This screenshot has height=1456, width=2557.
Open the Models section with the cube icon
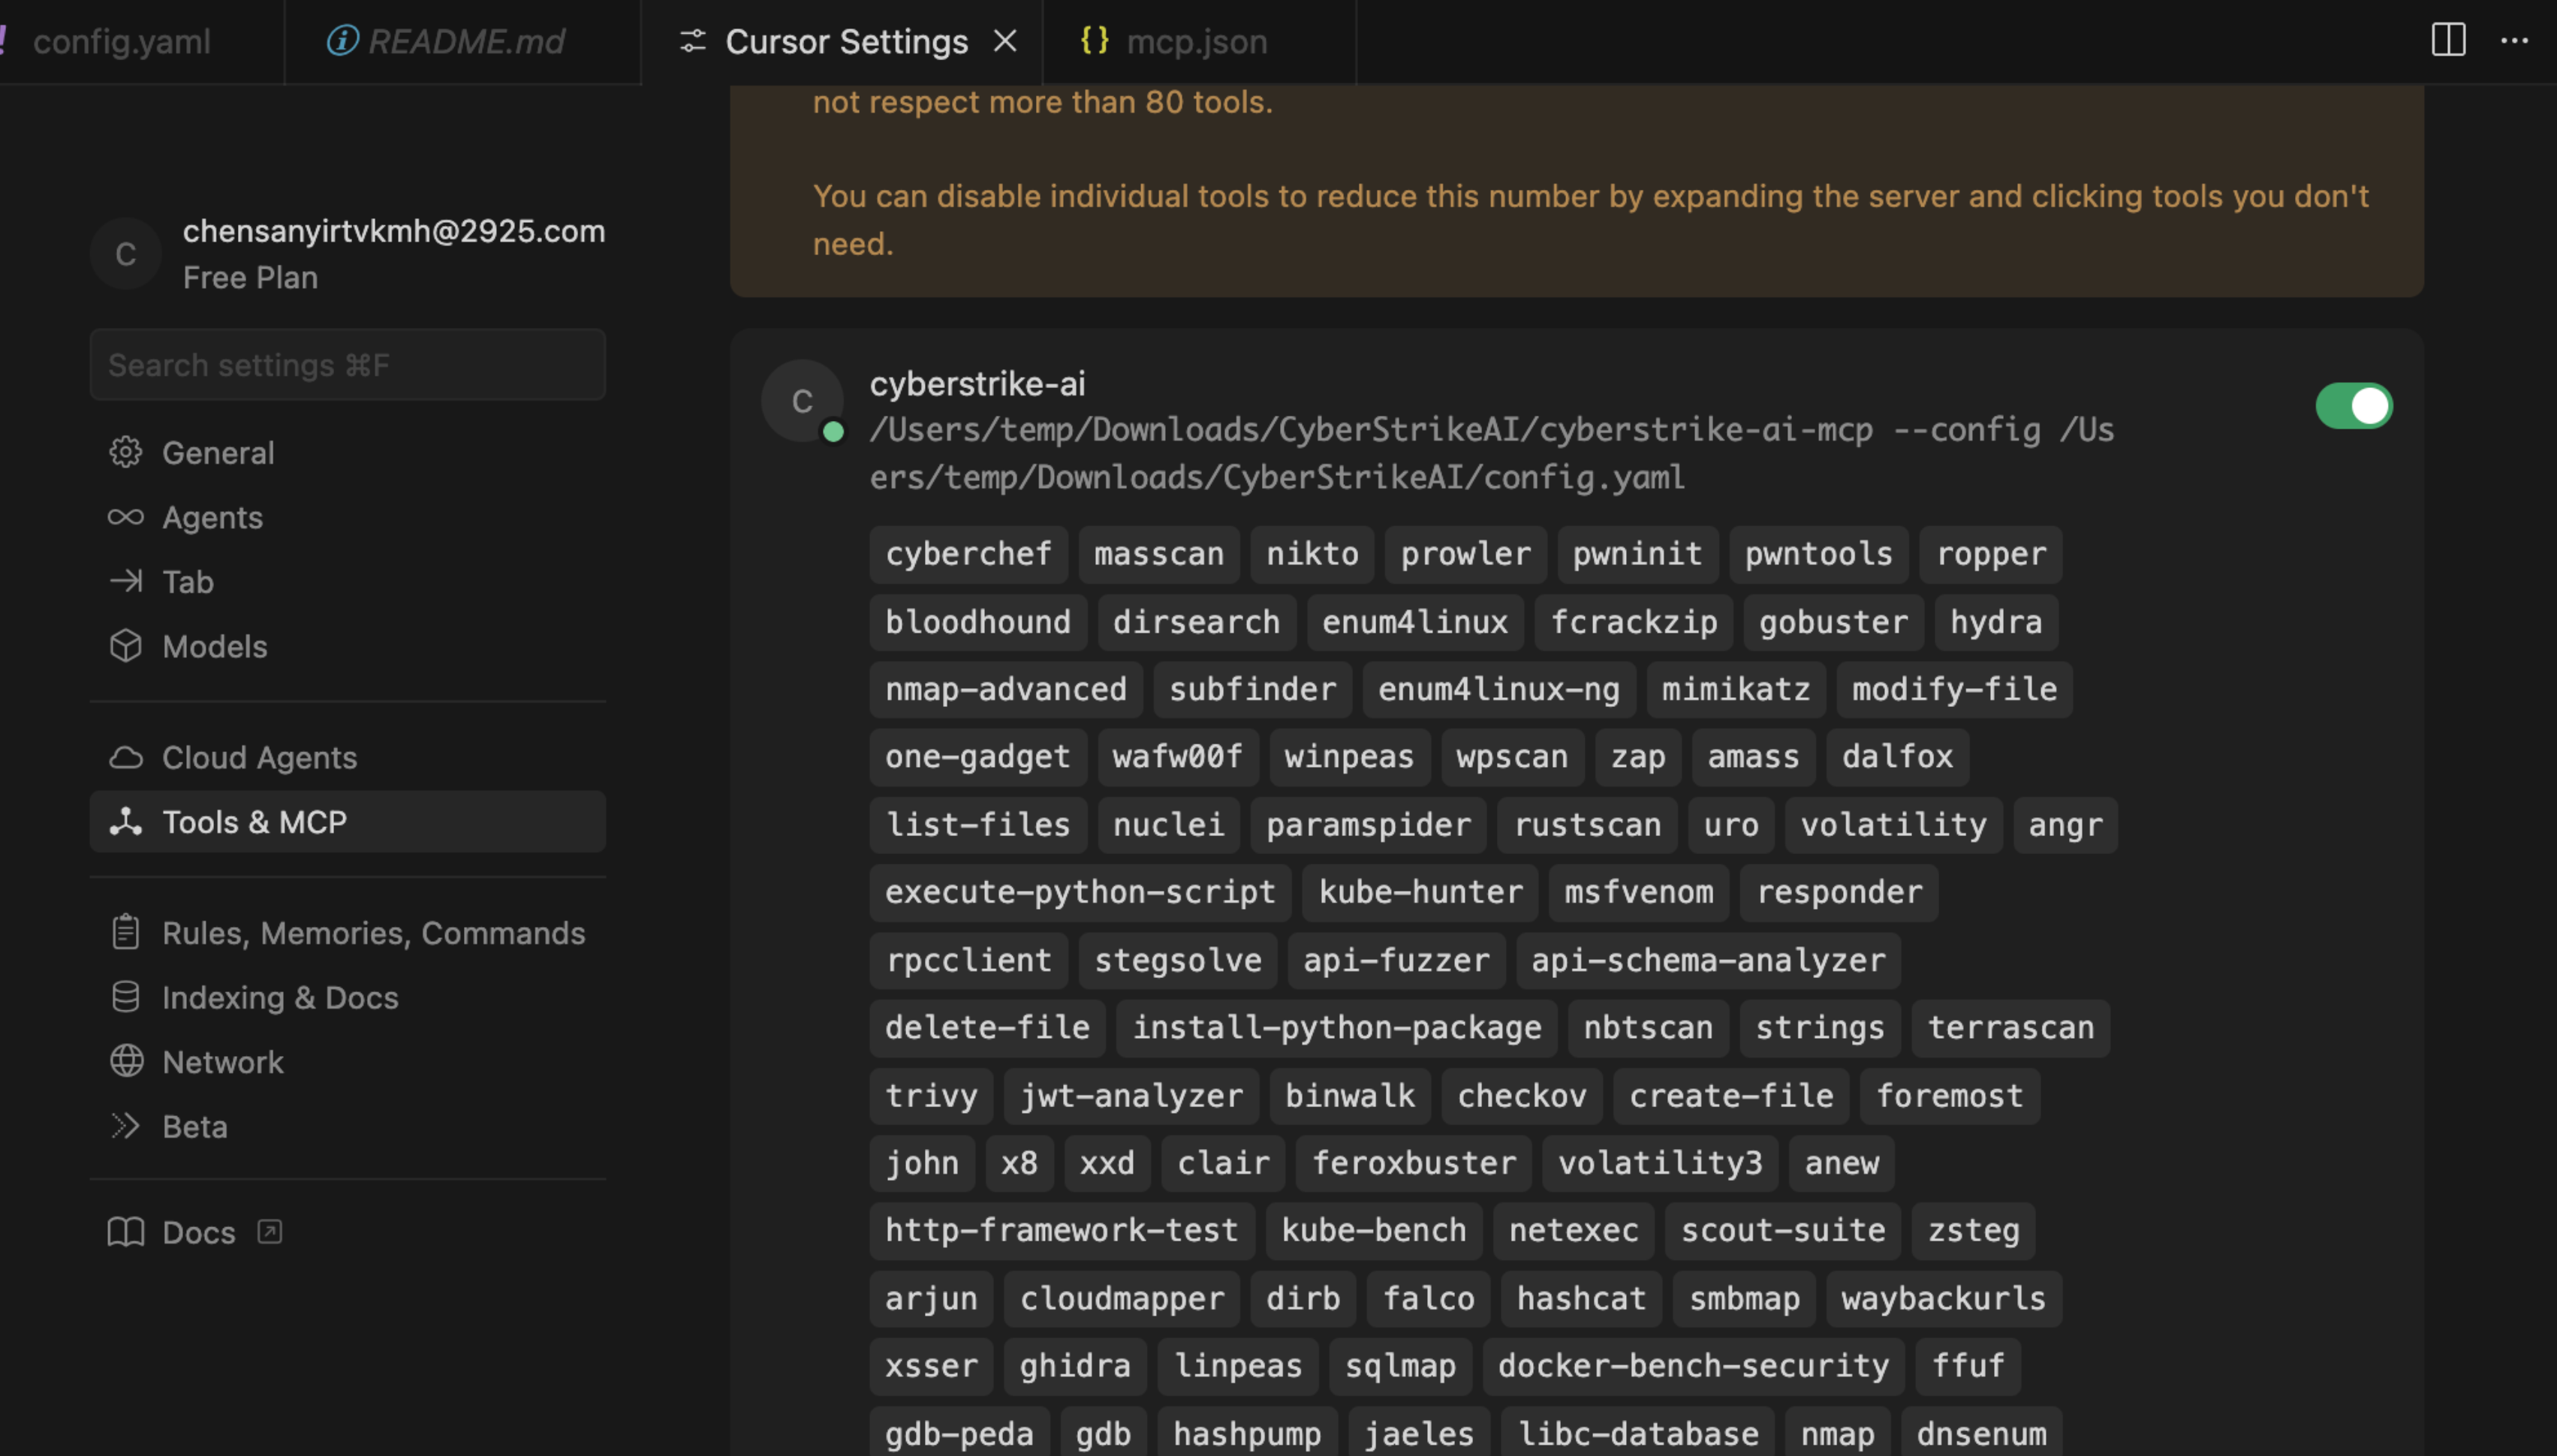click(x=214, y=646)
